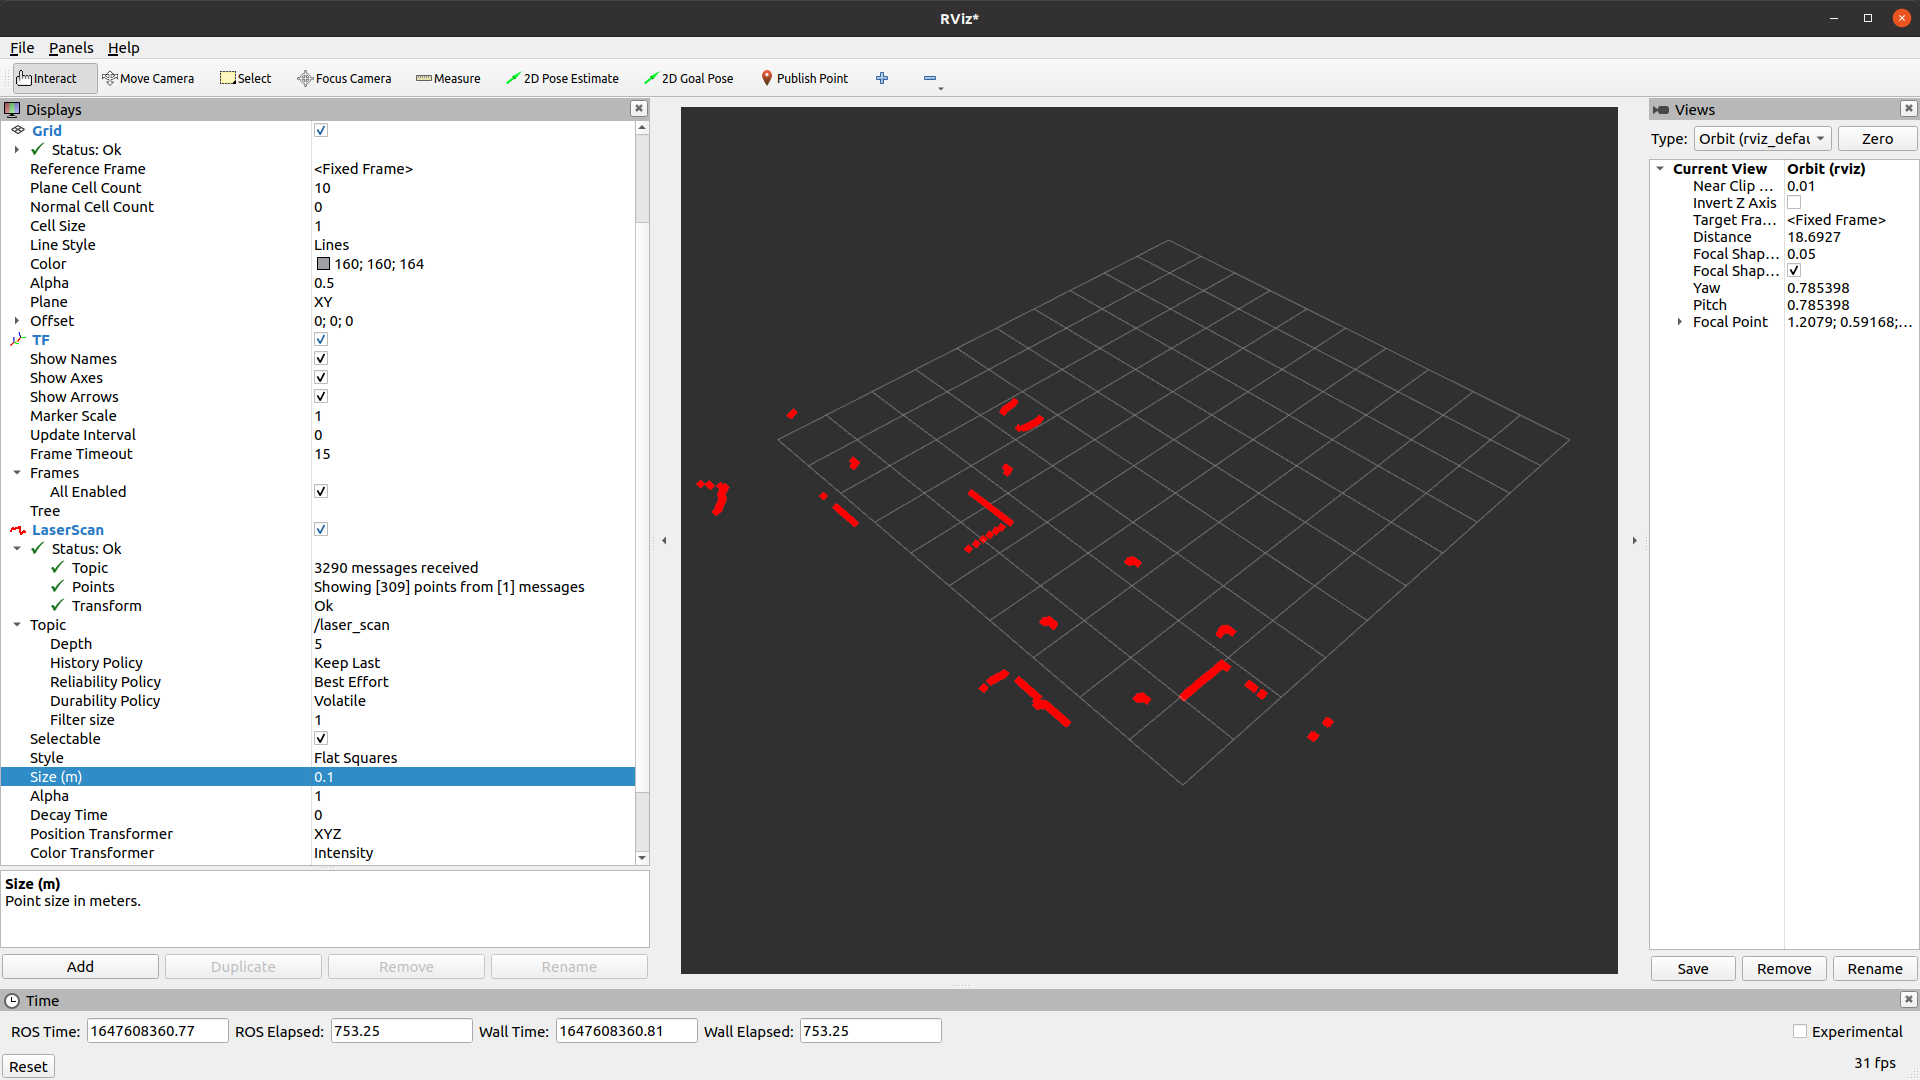Activate the 2D Goal Pose tool
The width and height of the screenshot is (1920, 1080).
pos(688,78)
